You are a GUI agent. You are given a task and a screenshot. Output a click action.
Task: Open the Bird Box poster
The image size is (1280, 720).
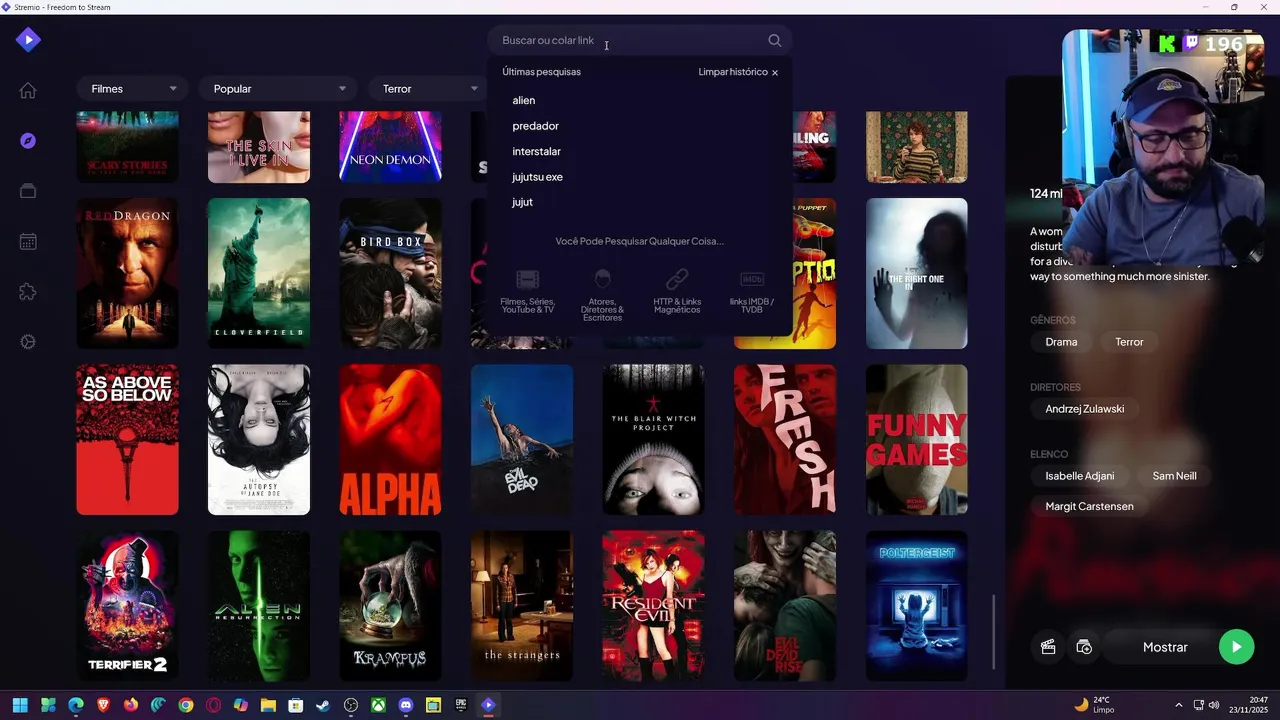tap(390, 274)
